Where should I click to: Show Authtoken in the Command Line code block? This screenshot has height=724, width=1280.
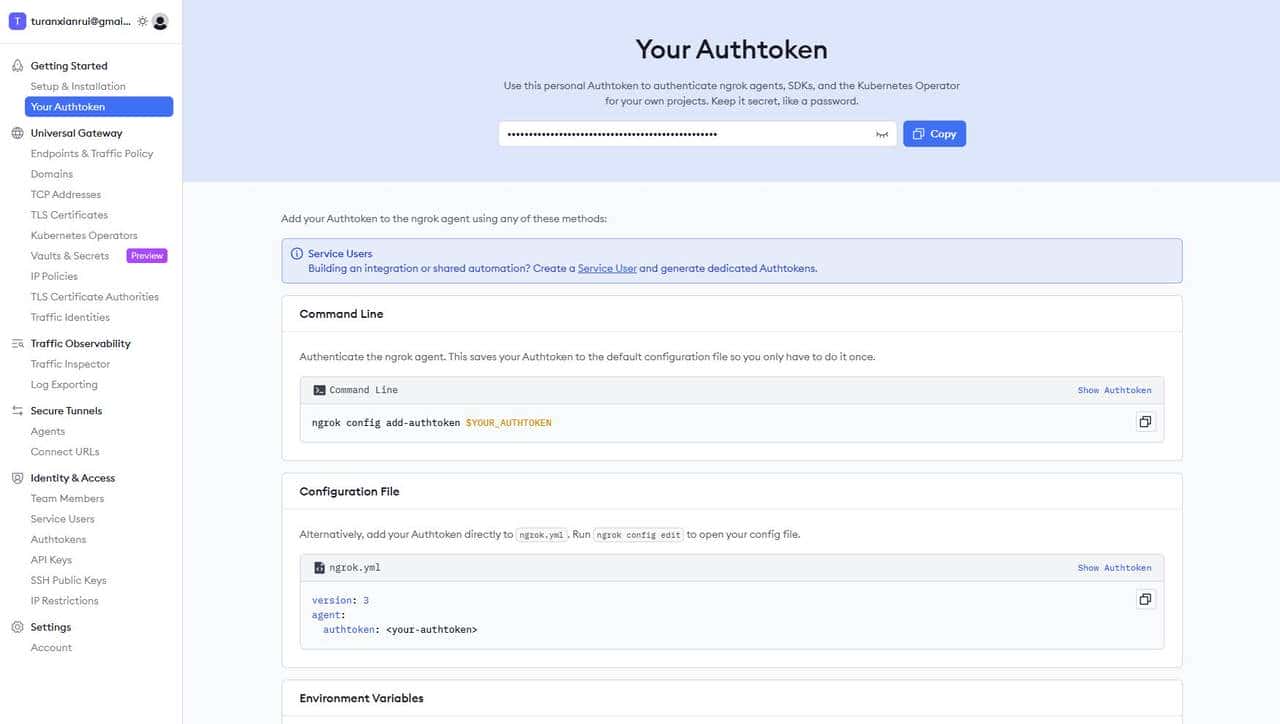(1114, 390)
